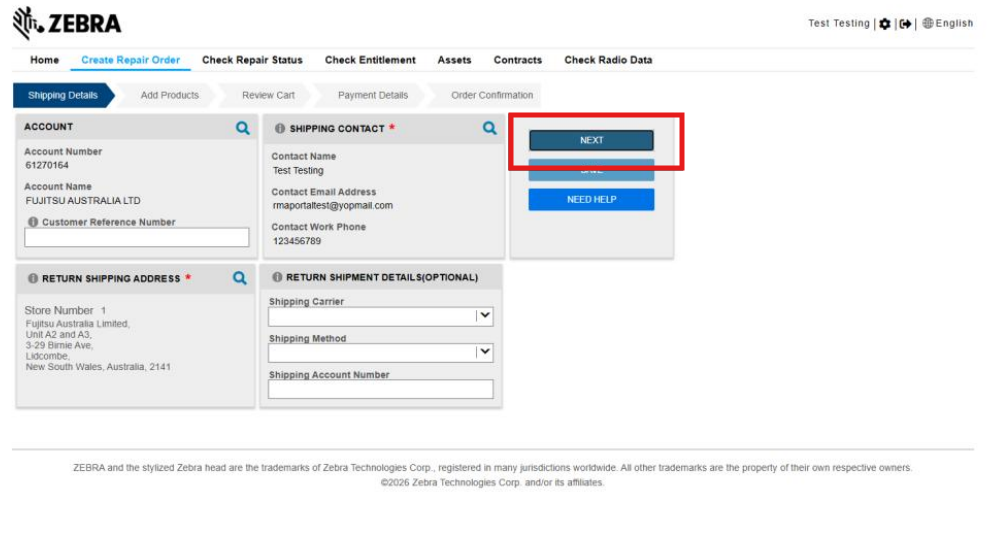
Task: Go to the Home tab
Action: coord(45,60)
